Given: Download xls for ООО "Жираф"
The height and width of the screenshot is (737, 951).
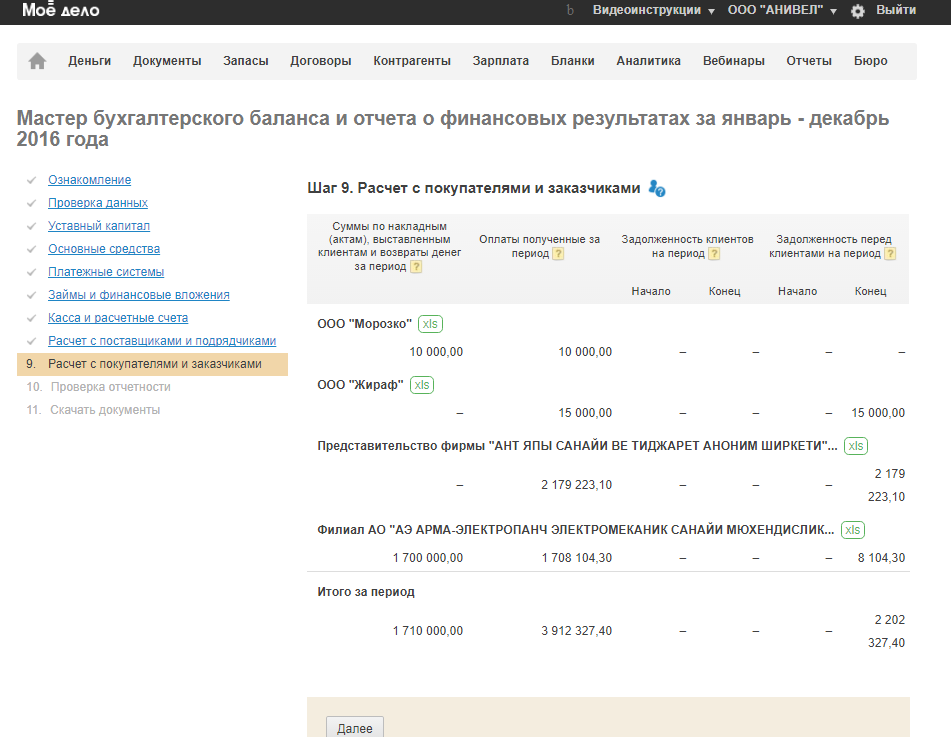Looking at the screenshot, I should (422, 385).
